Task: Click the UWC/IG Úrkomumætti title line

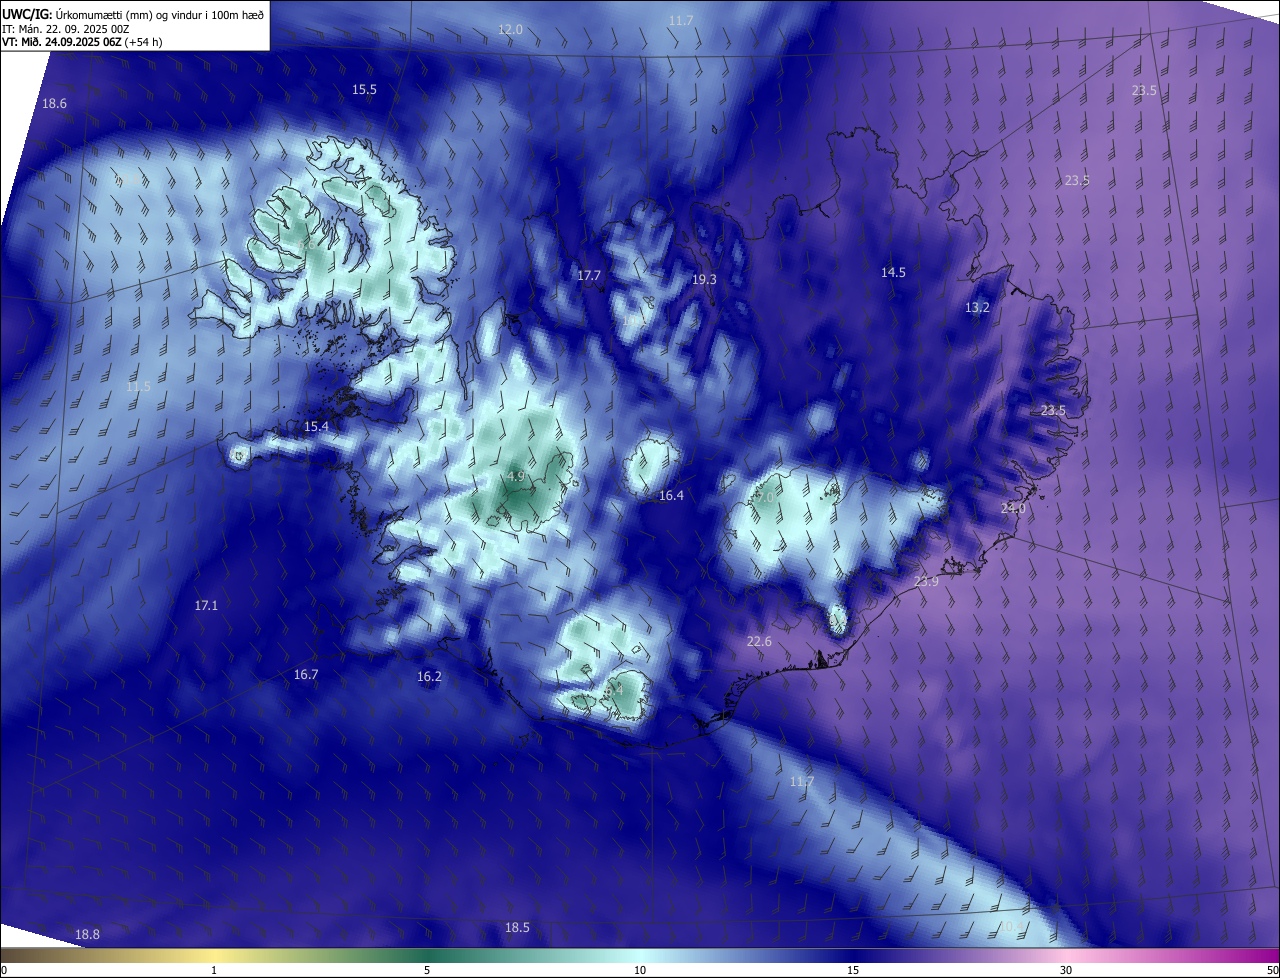Action: click(133, 14)
